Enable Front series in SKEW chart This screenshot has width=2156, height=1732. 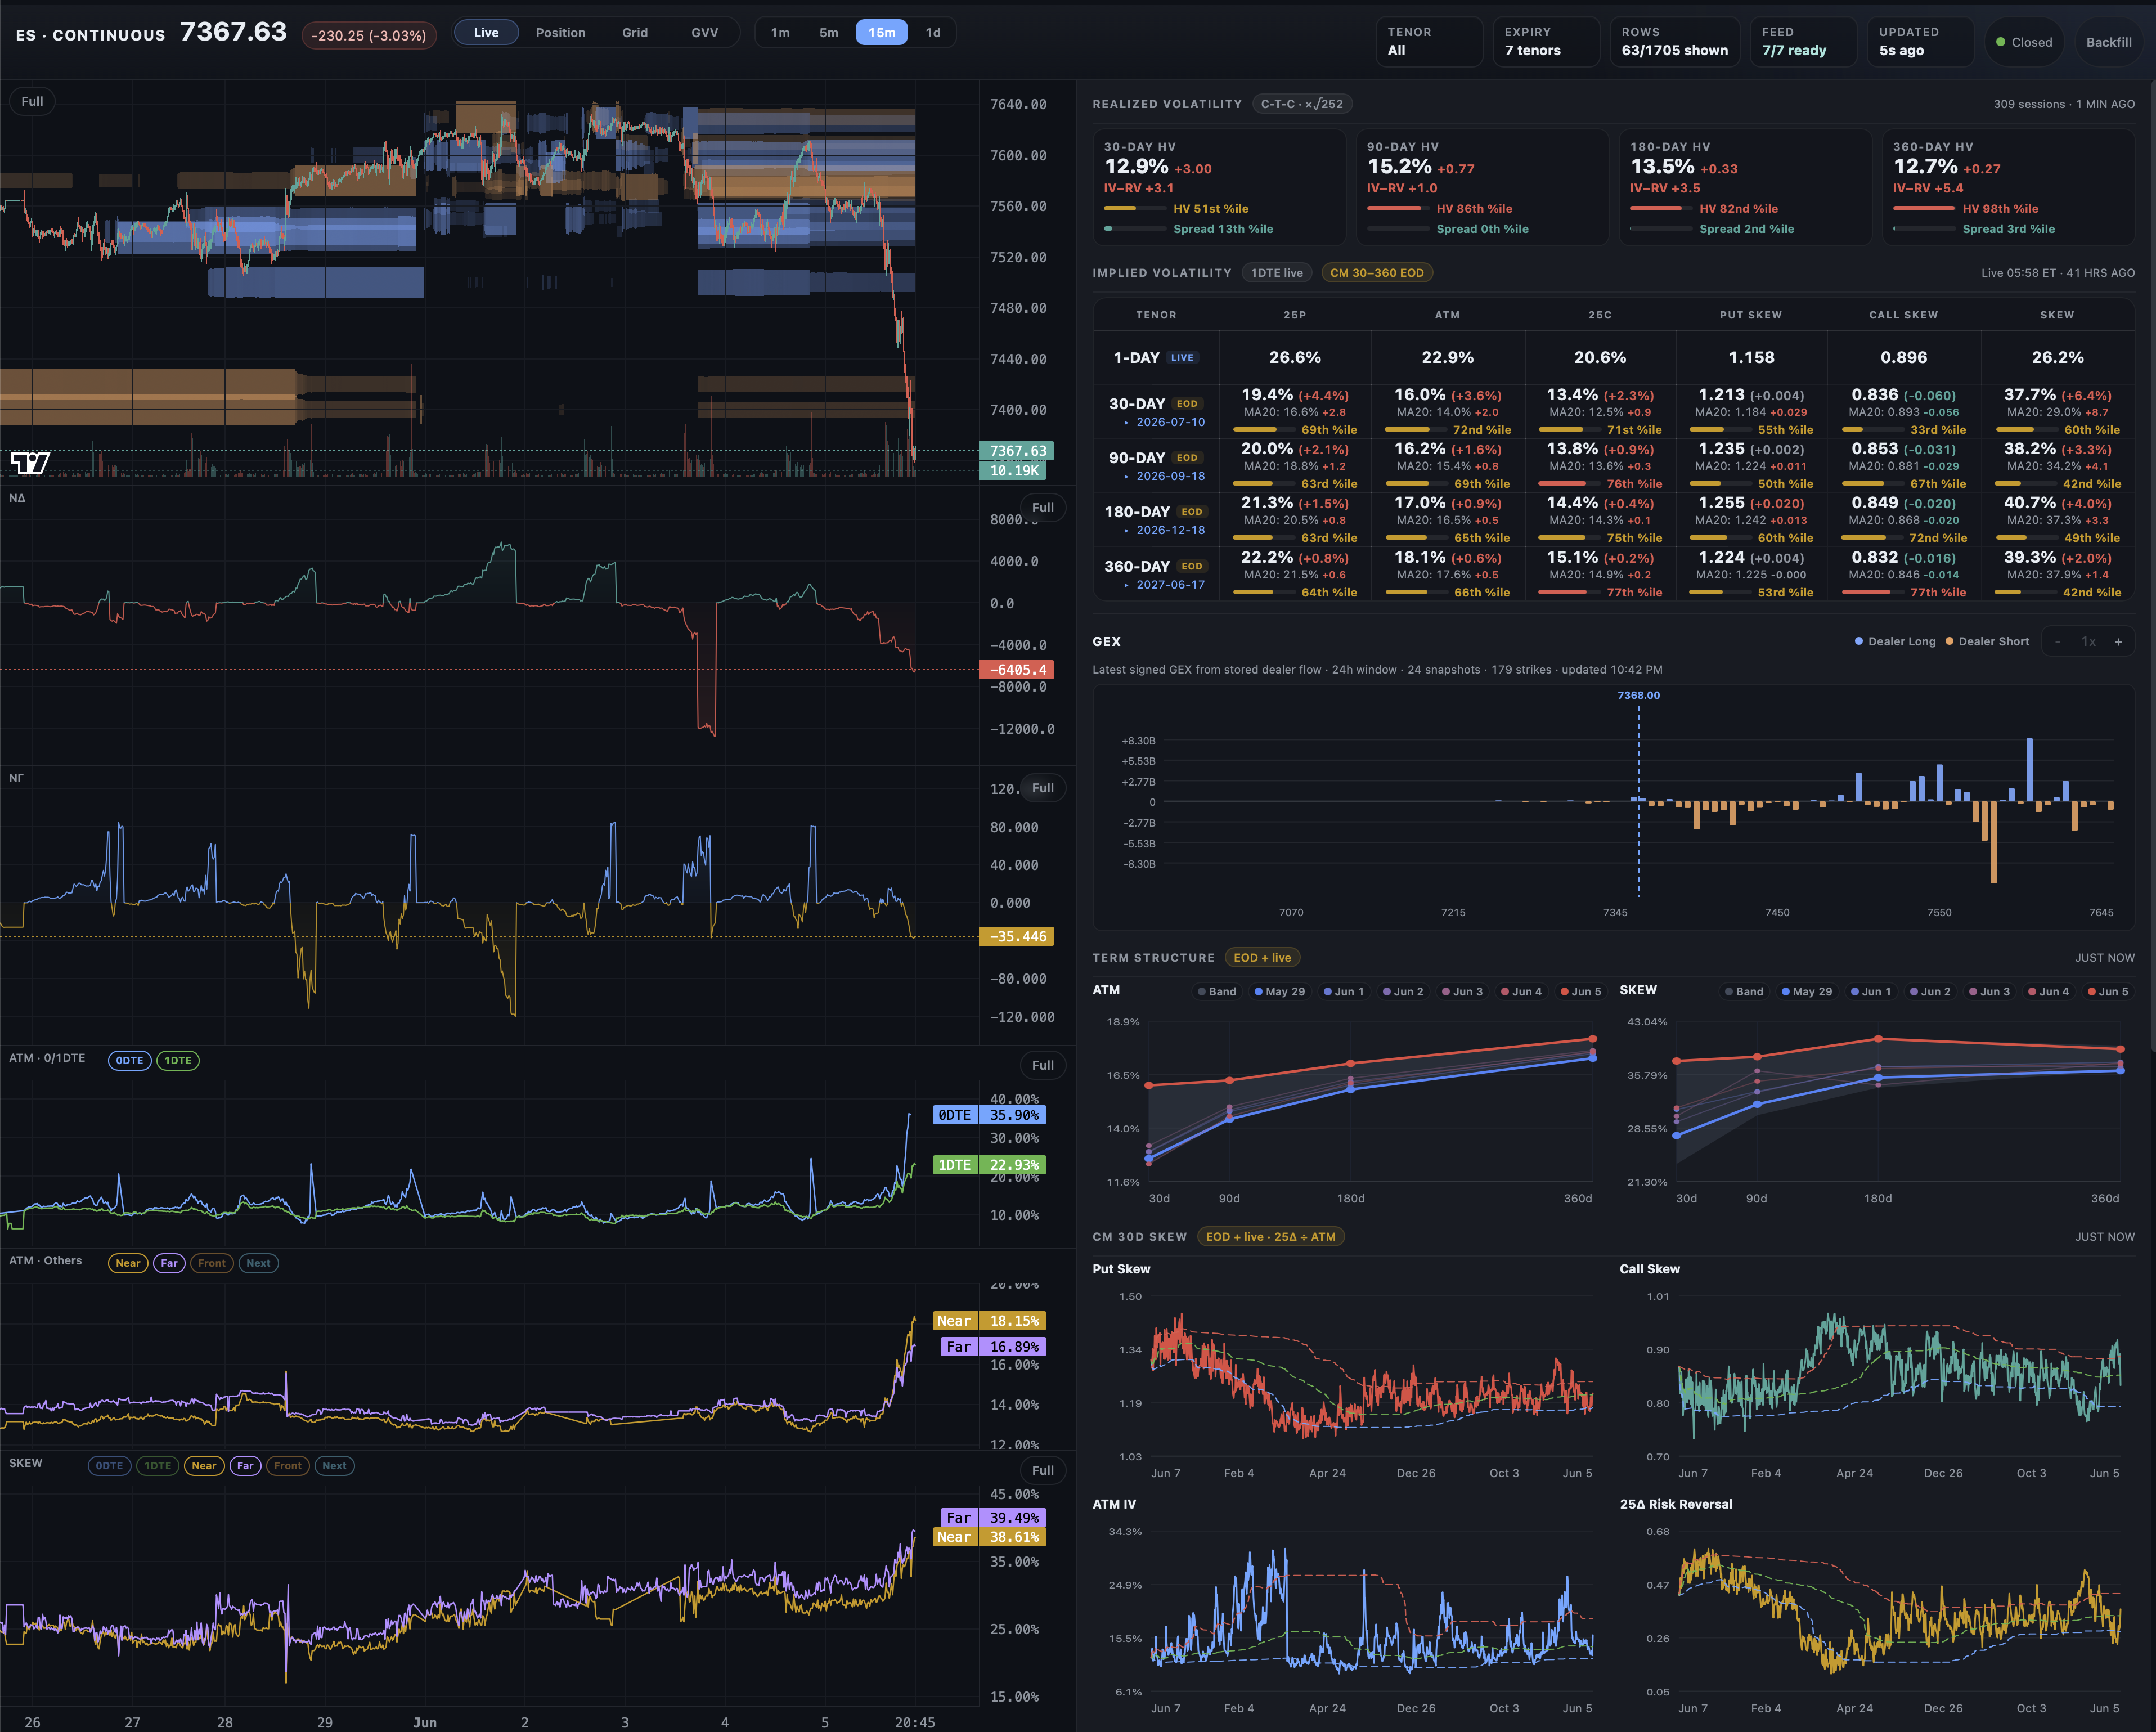pyautogui.click(x=288, y=1466)
